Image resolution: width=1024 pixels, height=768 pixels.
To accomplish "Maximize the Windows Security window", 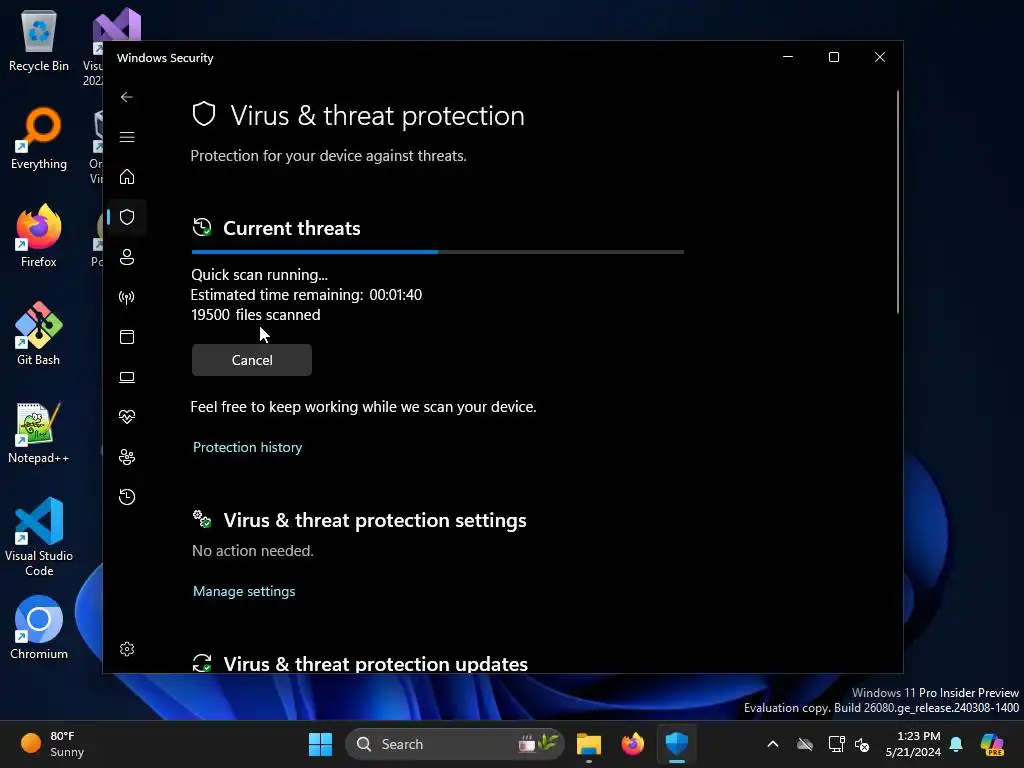I will [x=834, y=57].
